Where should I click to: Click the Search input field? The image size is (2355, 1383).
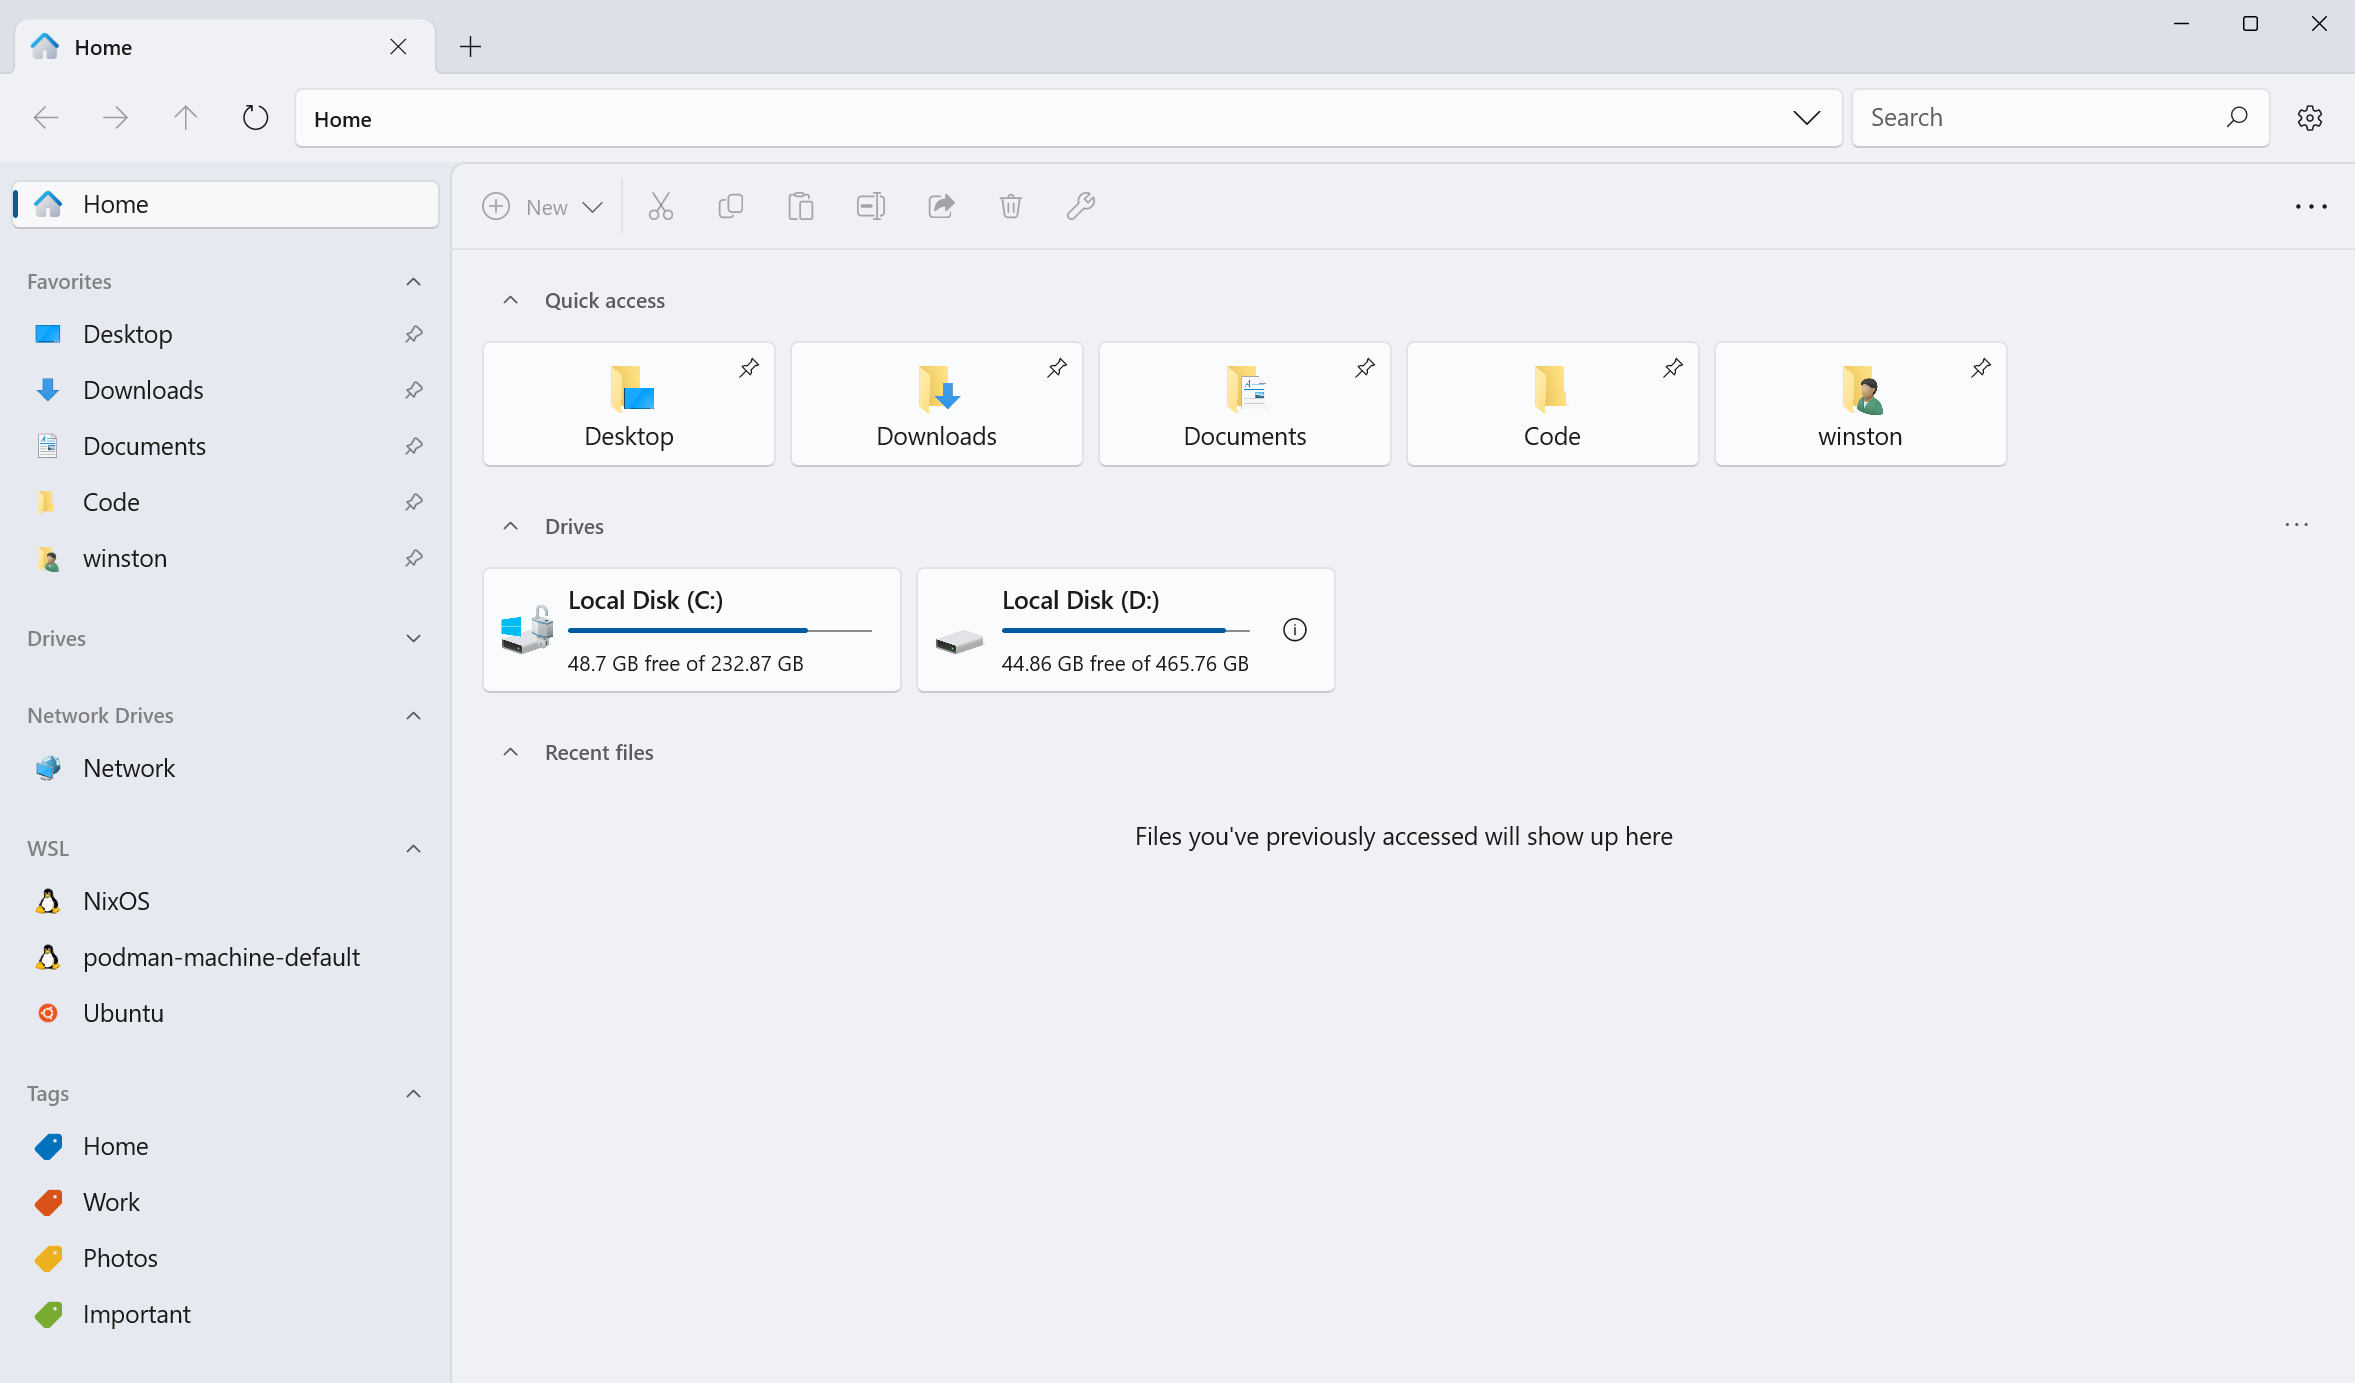2040,118
